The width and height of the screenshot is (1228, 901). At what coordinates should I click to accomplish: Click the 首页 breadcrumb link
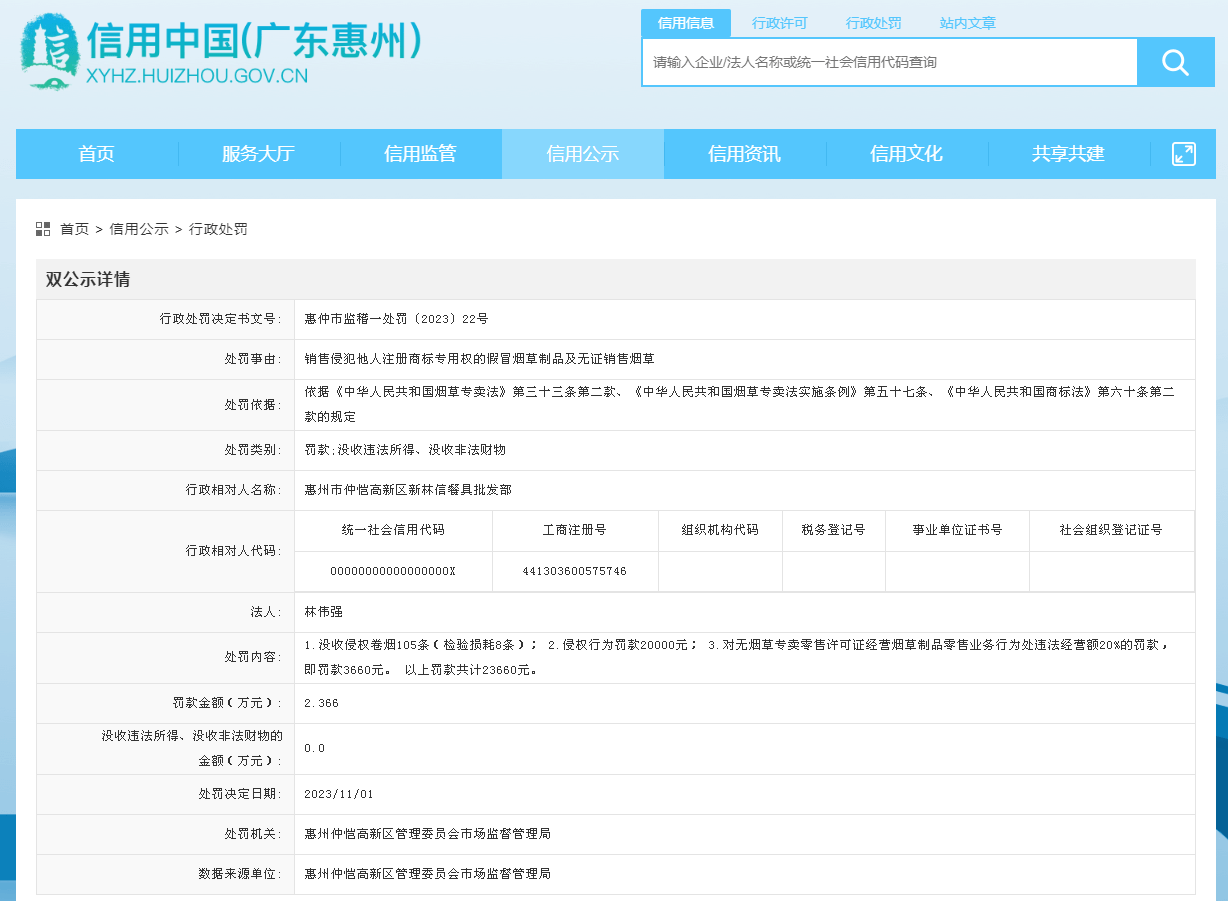coord(74,229)
